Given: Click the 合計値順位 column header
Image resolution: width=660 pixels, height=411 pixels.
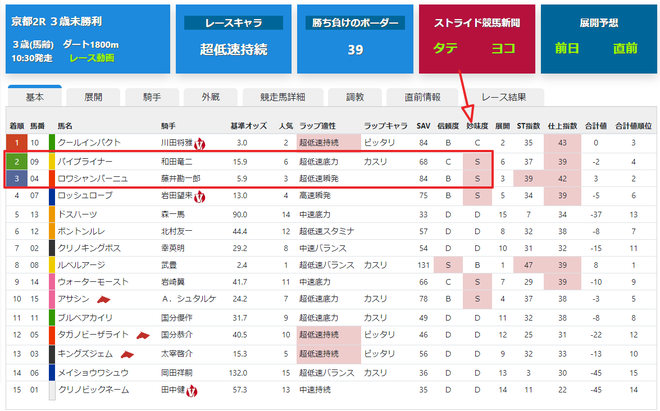Looking at the screenshot, I should pyautogui.click(x=633, y=126).
